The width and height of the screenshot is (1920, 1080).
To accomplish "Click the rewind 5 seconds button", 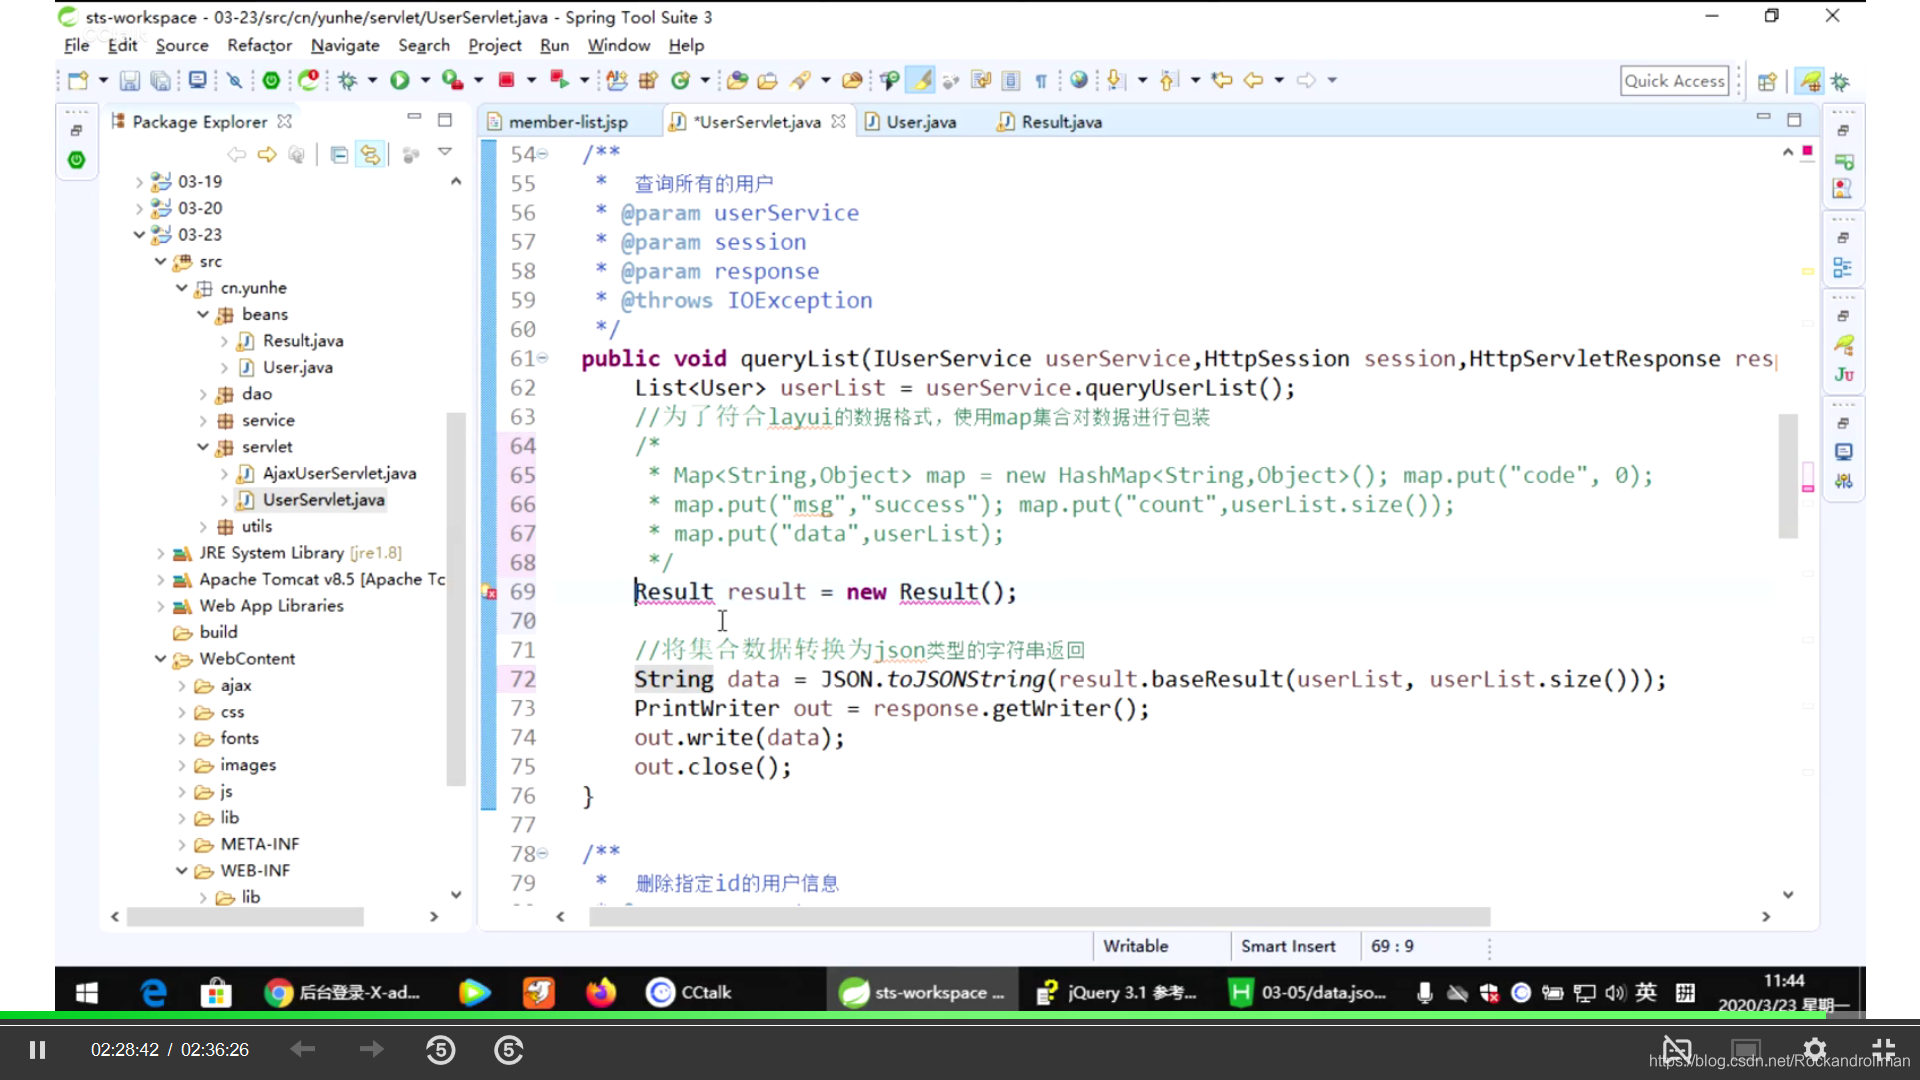I will point(441,1050).
